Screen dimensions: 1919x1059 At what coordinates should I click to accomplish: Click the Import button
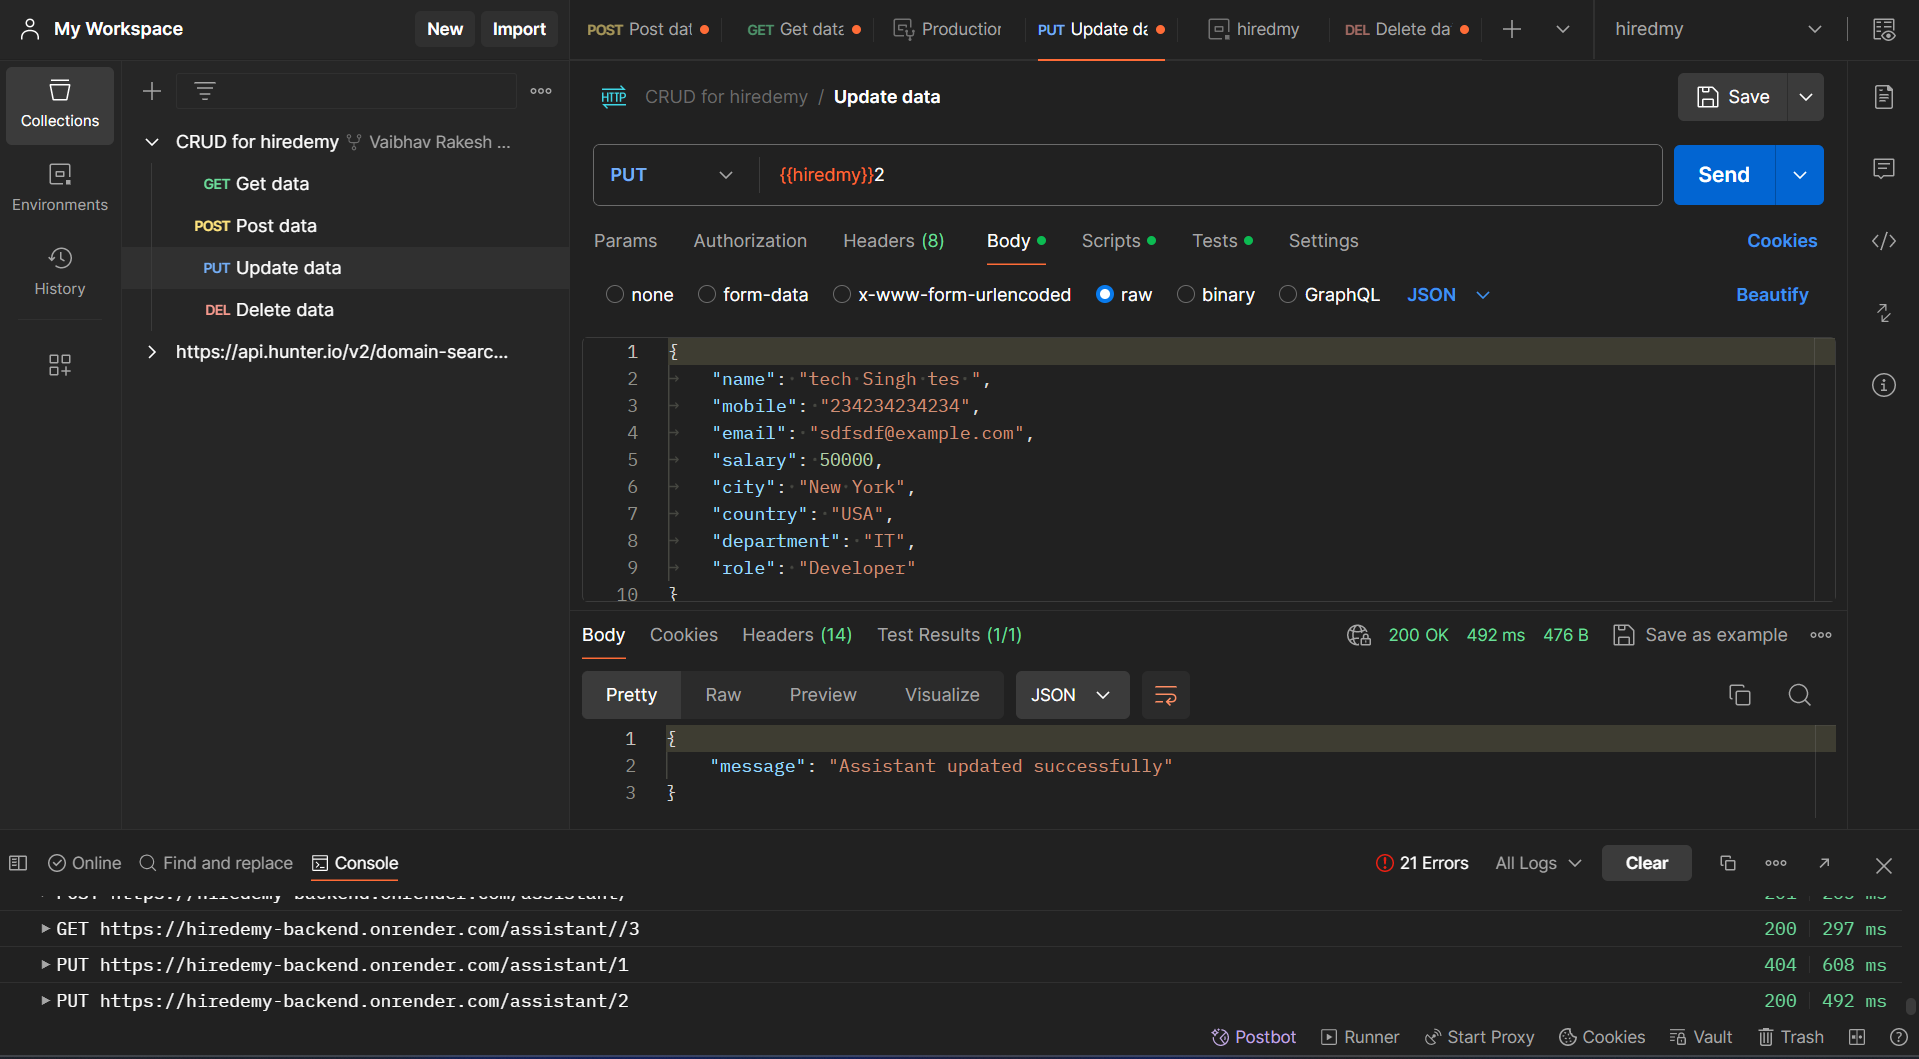click(x=519, y=29)
